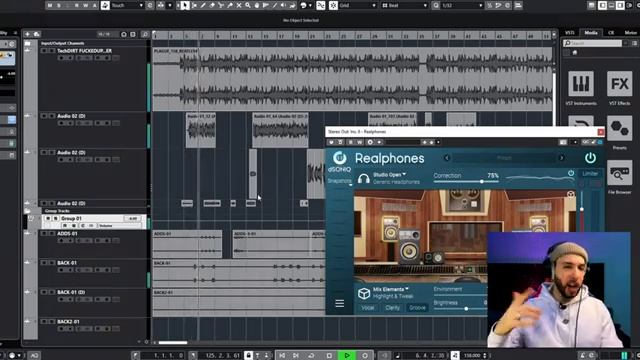Viewport: 640px width, 360px height.
Task: Toggle global Read R automation button
Action: (x=77, y=5)
